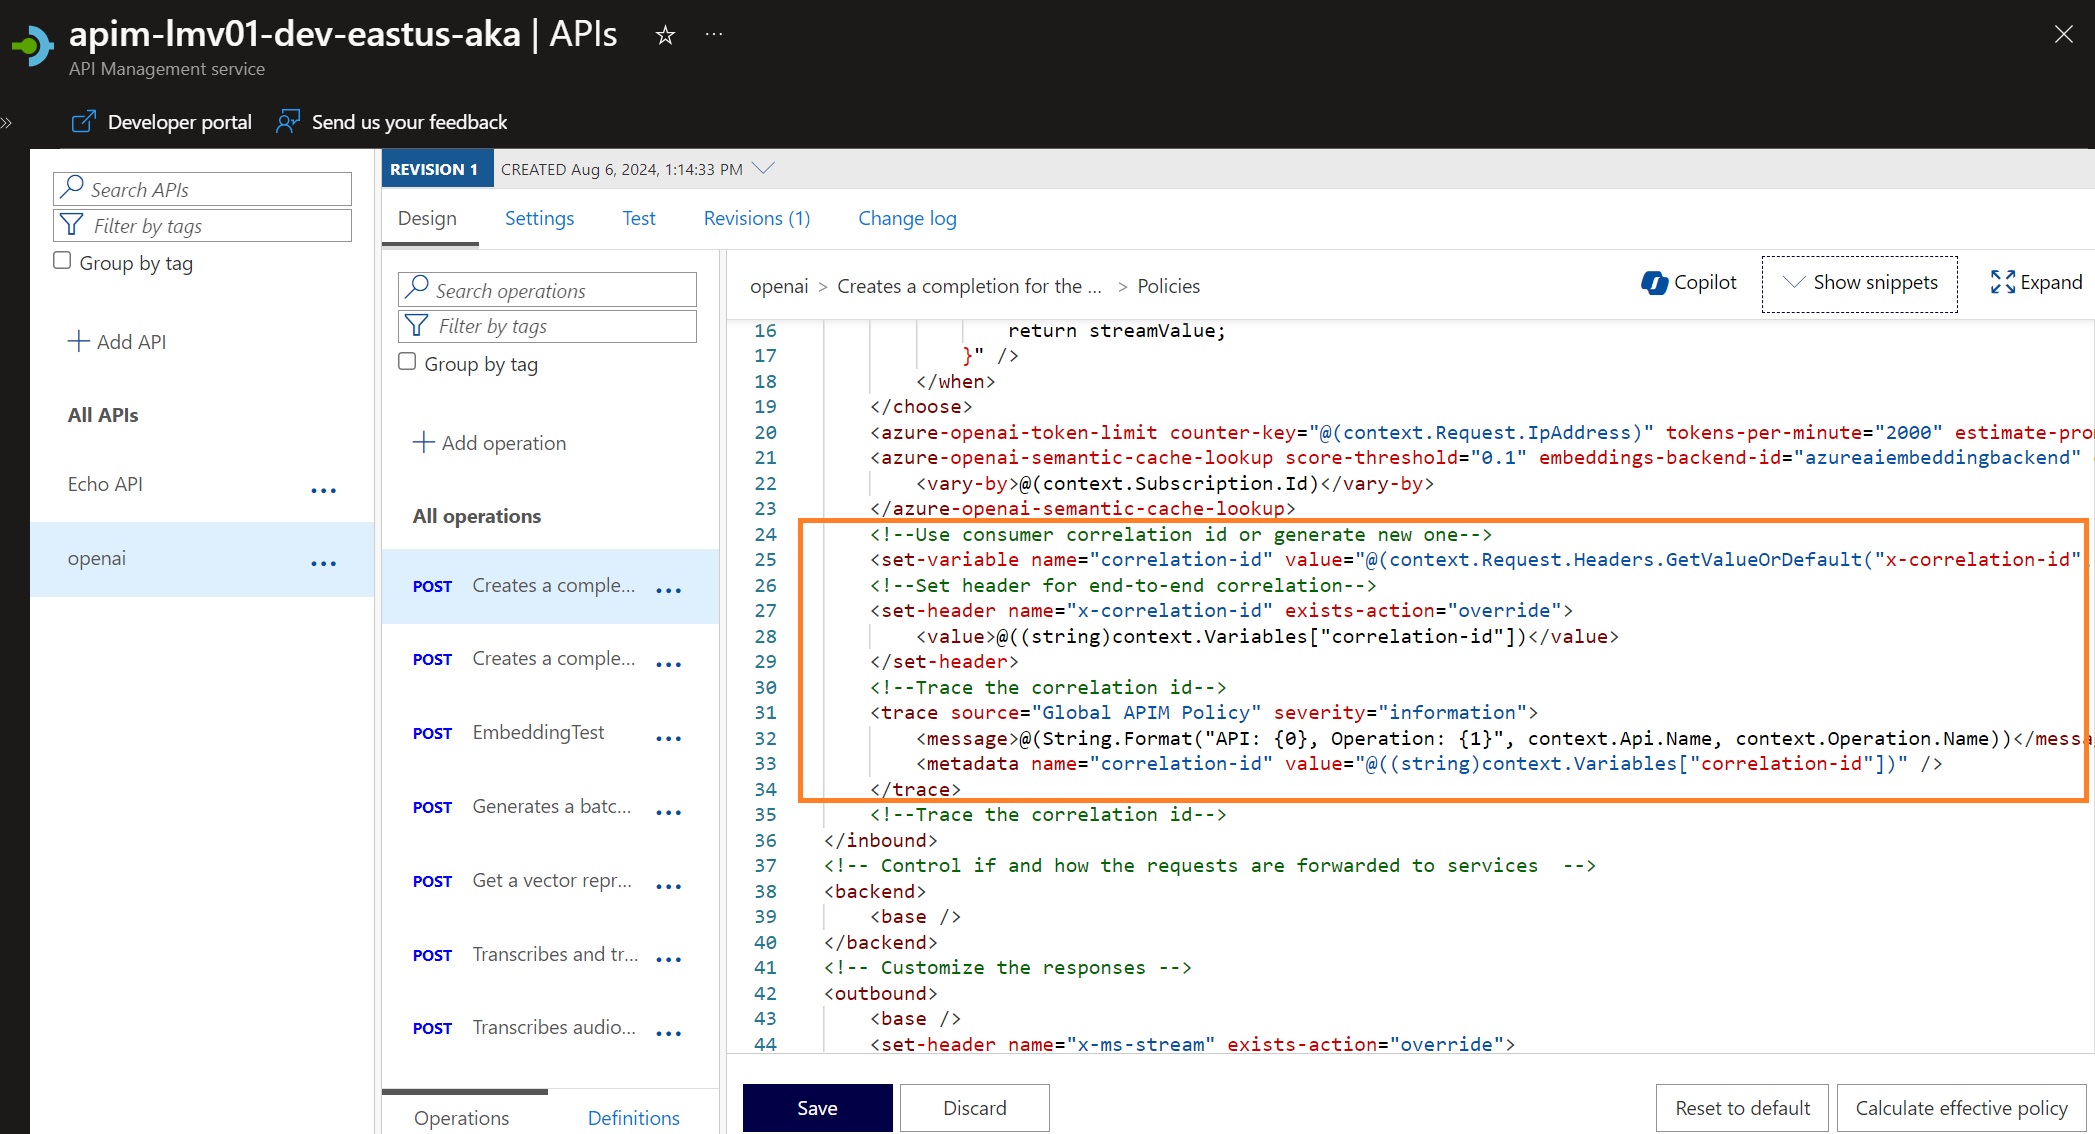Click the Policies breadcrumb

click(1168, 286)
